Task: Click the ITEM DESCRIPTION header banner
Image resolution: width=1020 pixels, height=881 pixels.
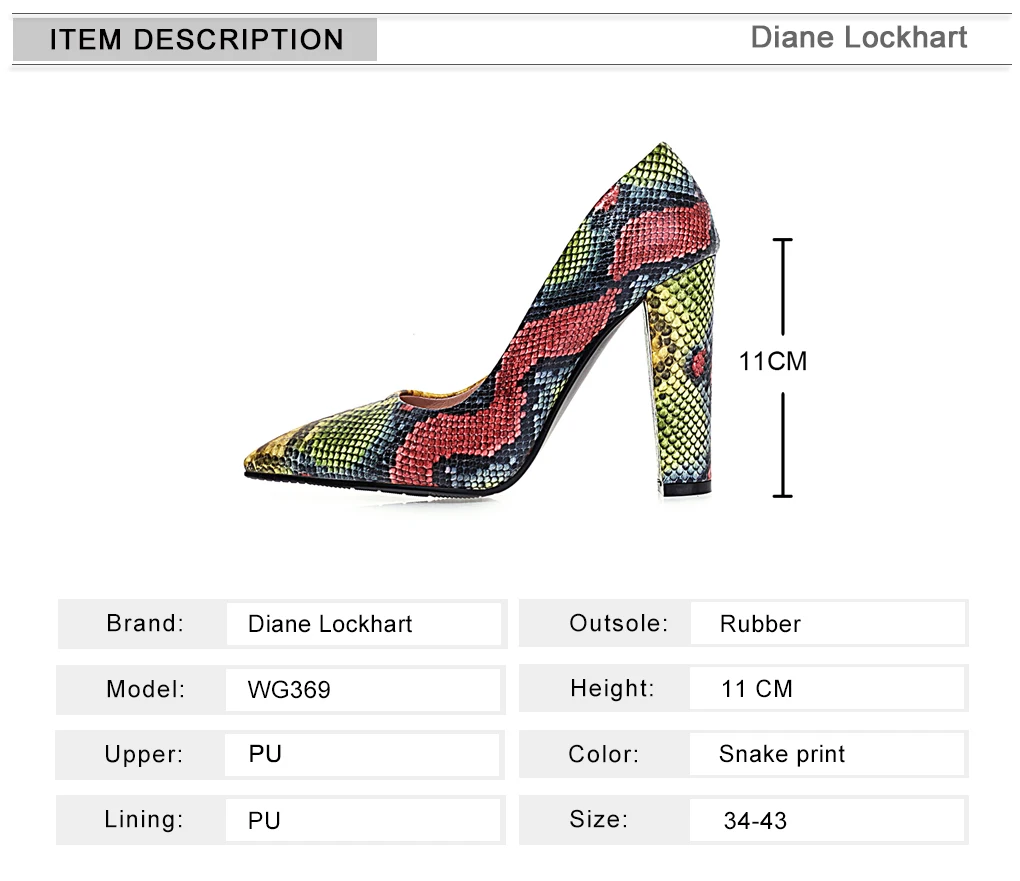Action: 196,40
